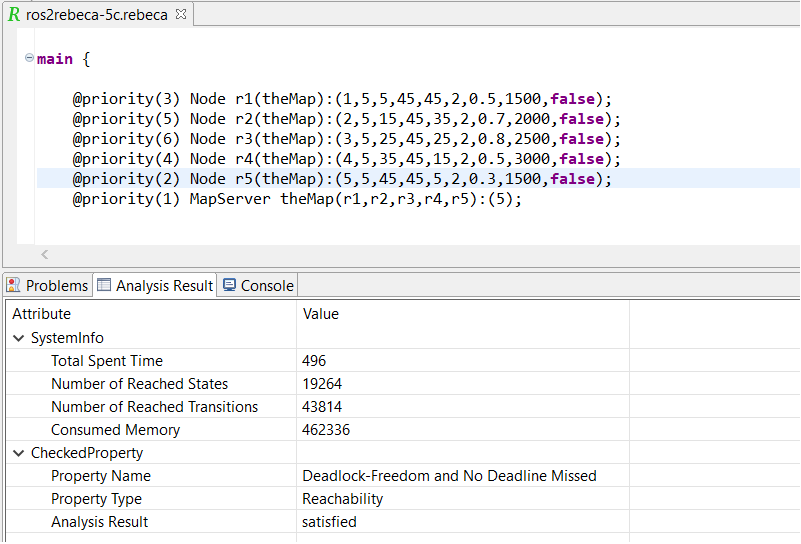Select the Consumed Memory attribute row
The width and height of the screenshot is (801, 544).
(115, 430)
